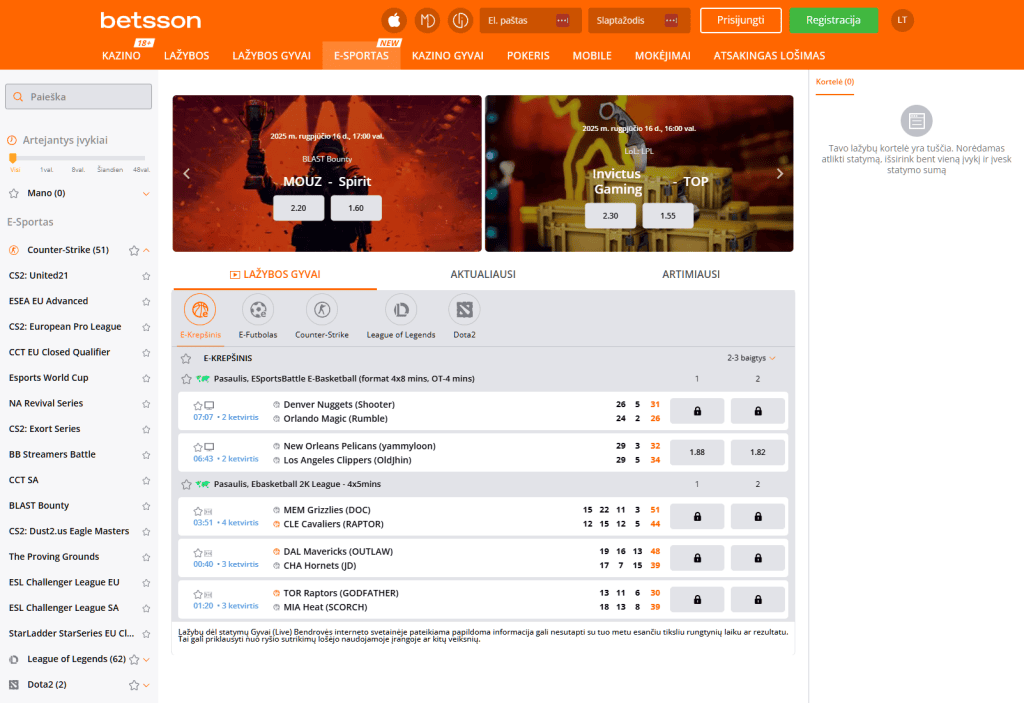Favorite ESportsBattle E-Basketball league
Image resolution: width=1024 pixels, height=703 pixels.
tap(186, 379)
